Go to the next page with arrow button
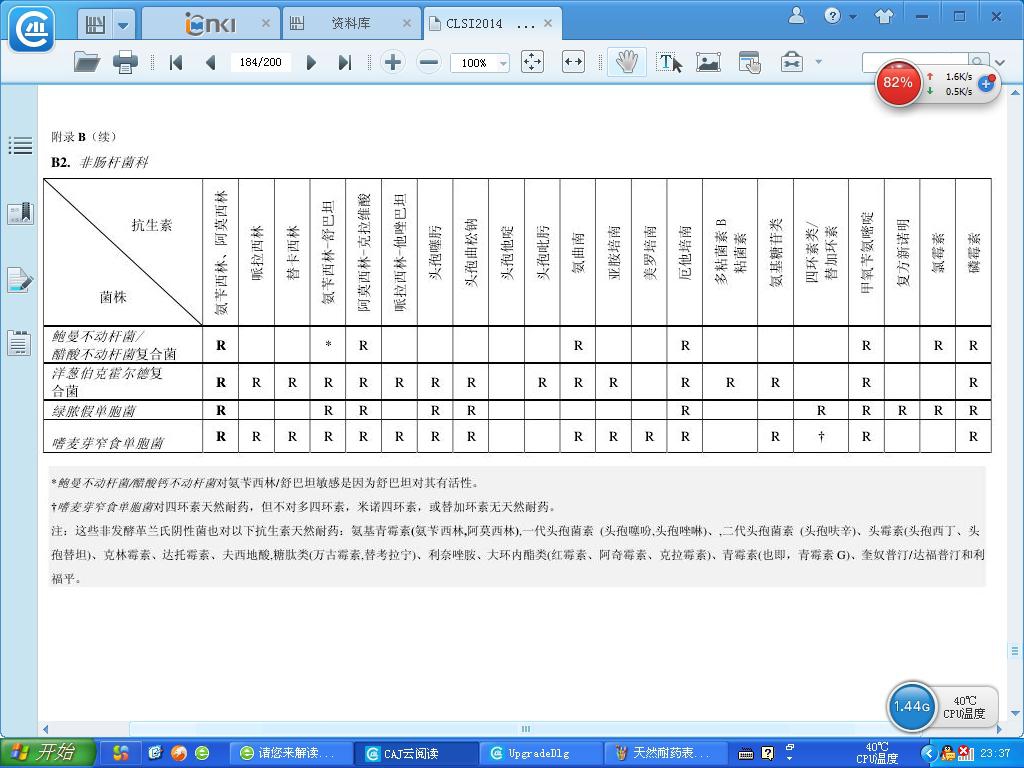The width and height of the screenshot is (1024, 768). [311, 62]
